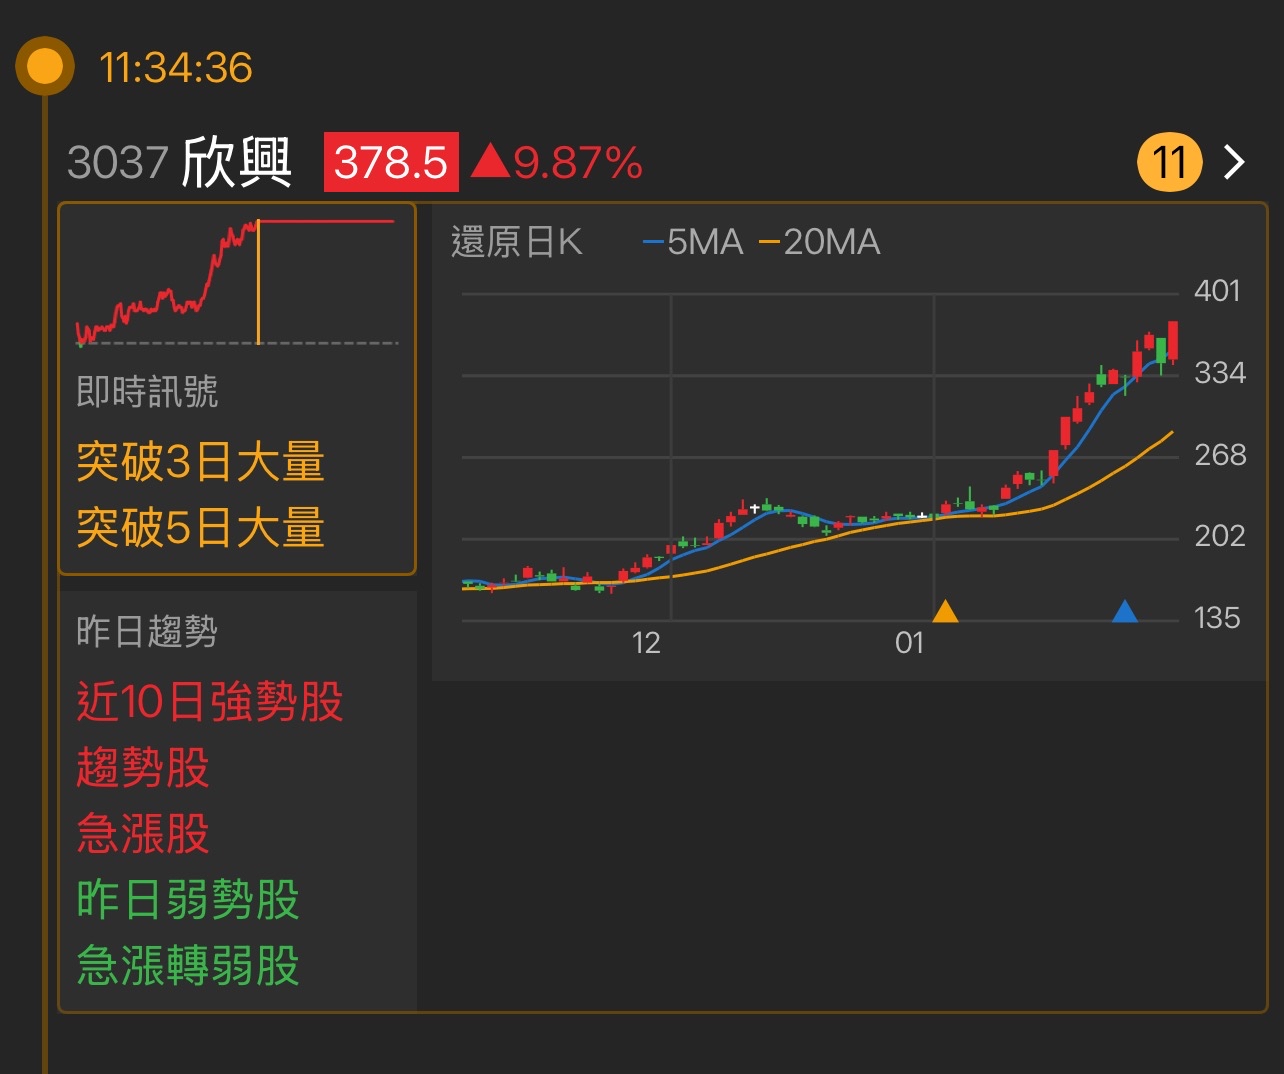
Task: Click the red 378.5 price tag
Action: (x=391, y=160)
